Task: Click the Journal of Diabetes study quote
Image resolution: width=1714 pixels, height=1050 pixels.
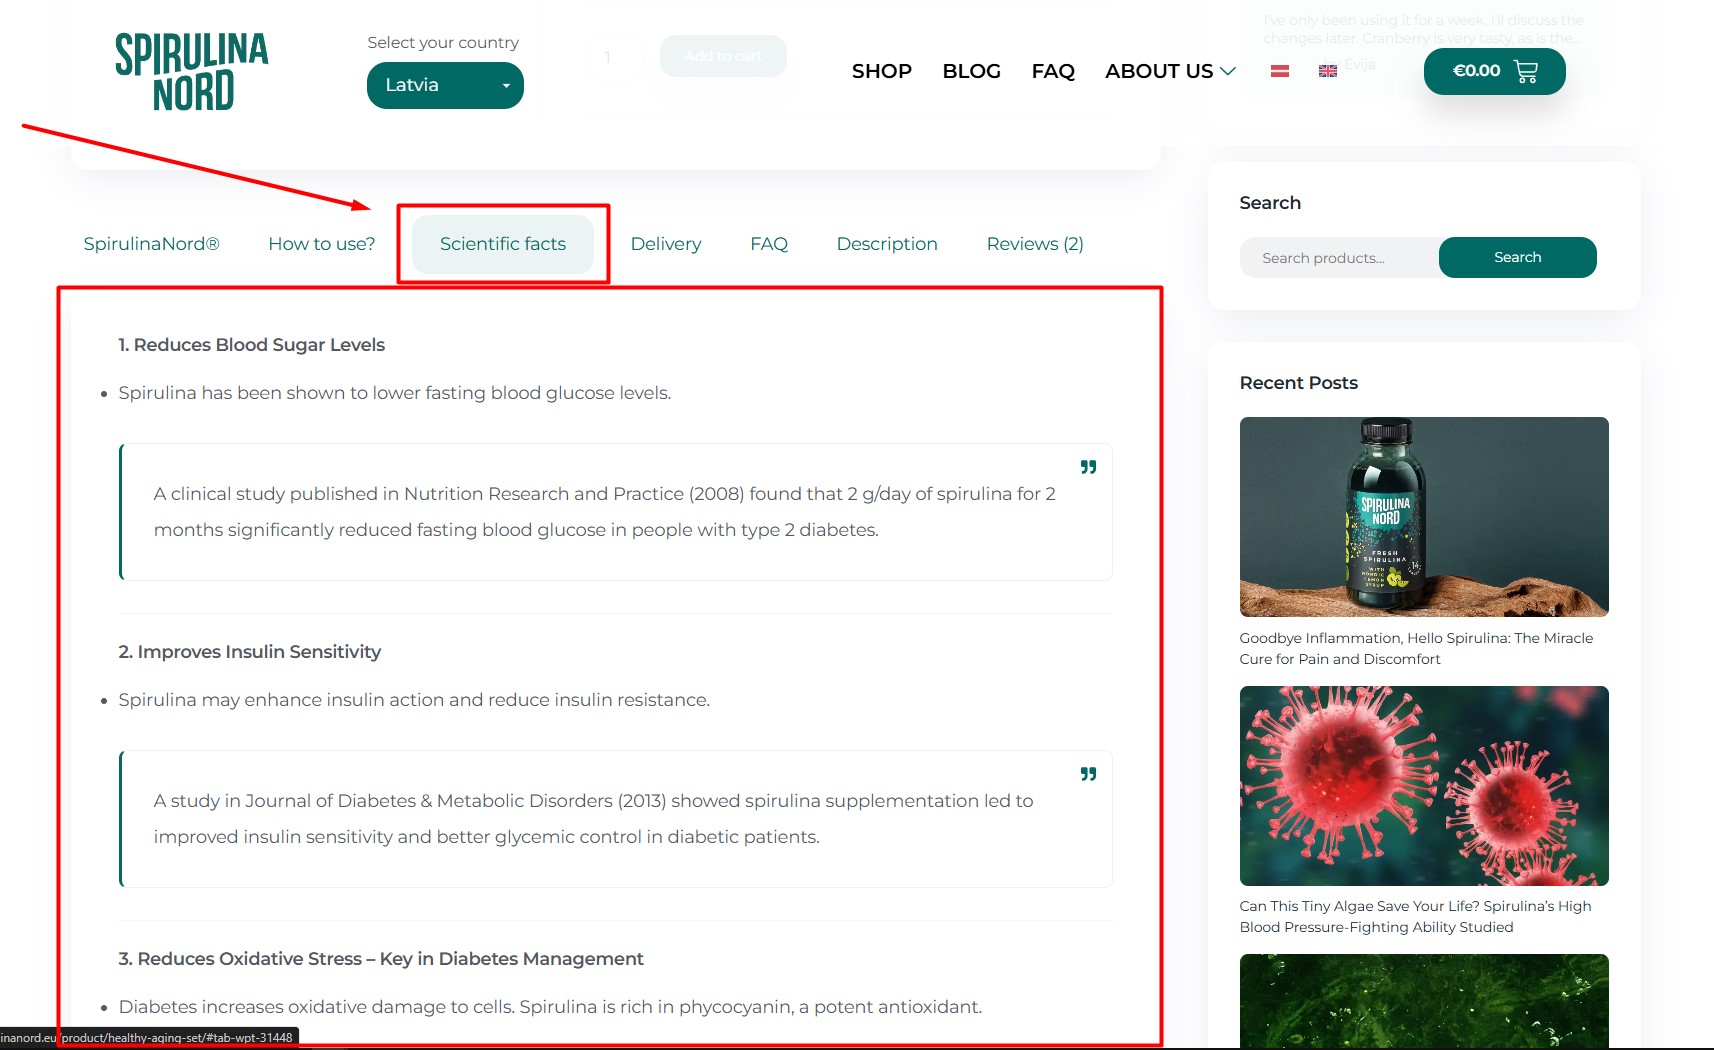Action: click(616, 819)
